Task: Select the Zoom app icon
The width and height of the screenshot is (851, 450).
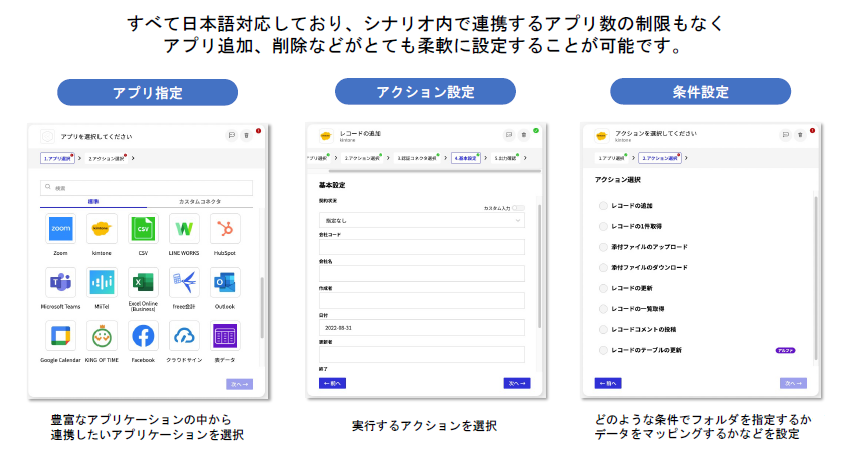Action: pyautogui.click(x=60, y=229)
